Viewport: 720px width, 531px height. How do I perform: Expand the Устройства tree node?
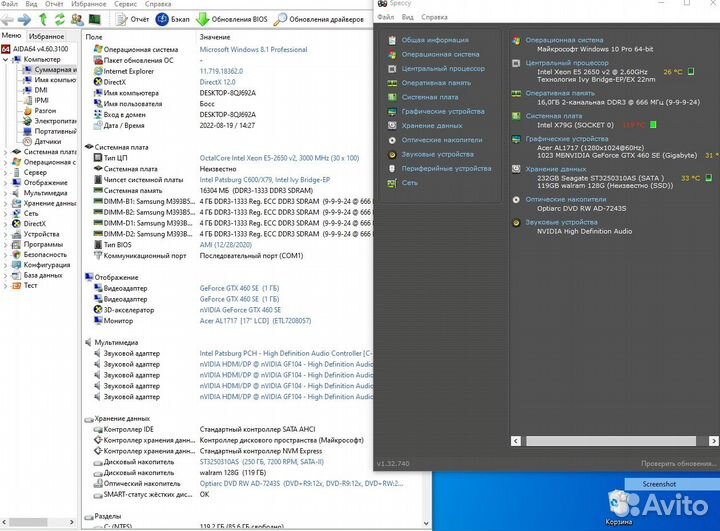5,234
